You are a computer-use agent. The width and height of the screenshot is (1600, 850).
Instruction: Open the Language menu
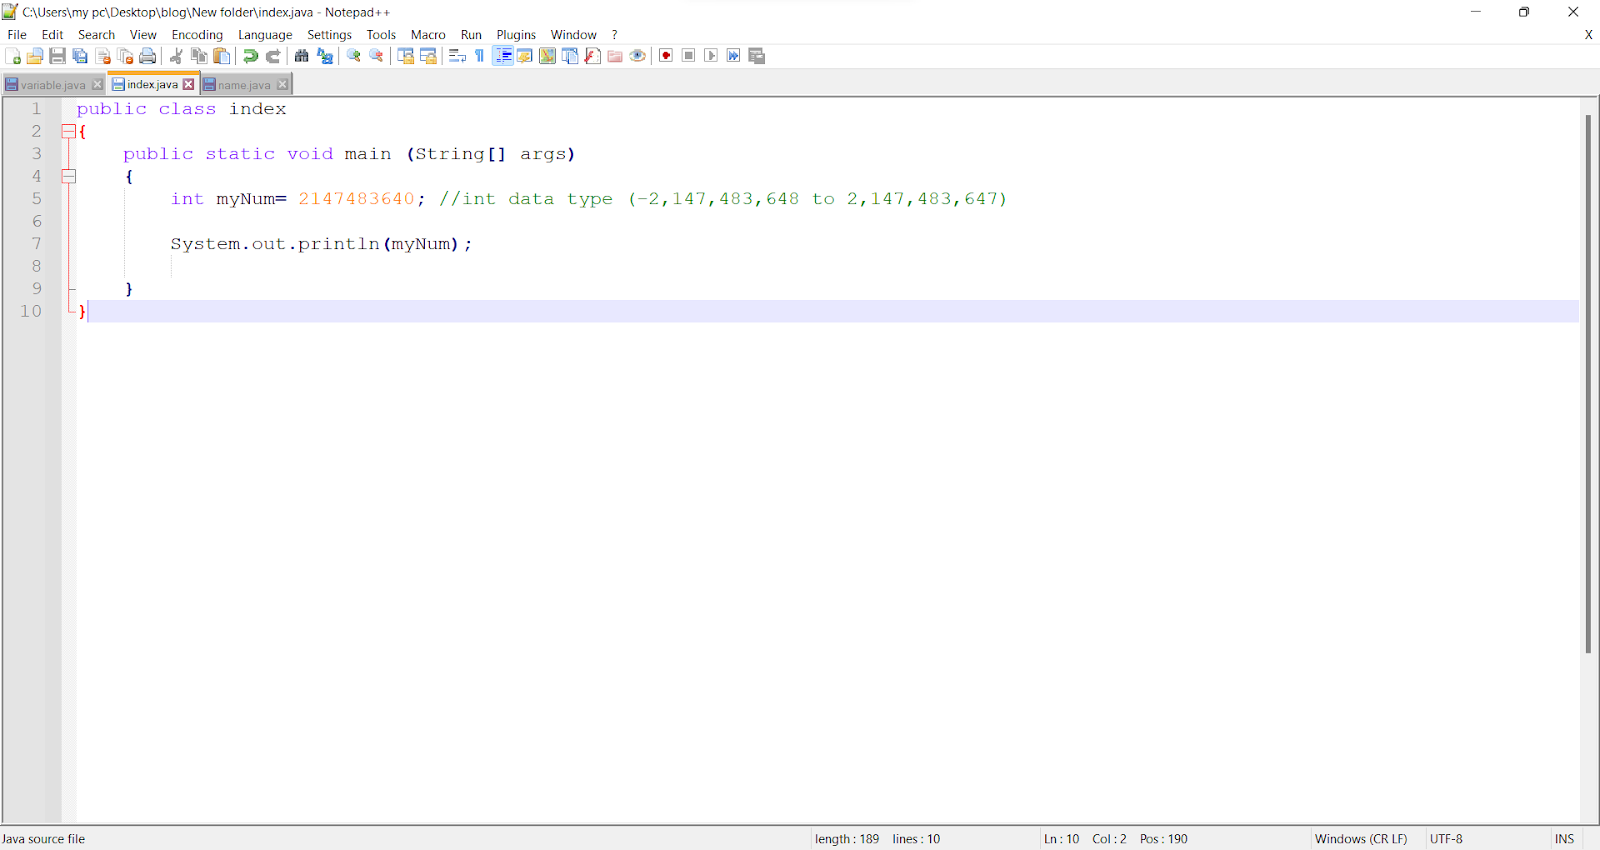coord(265,34)
